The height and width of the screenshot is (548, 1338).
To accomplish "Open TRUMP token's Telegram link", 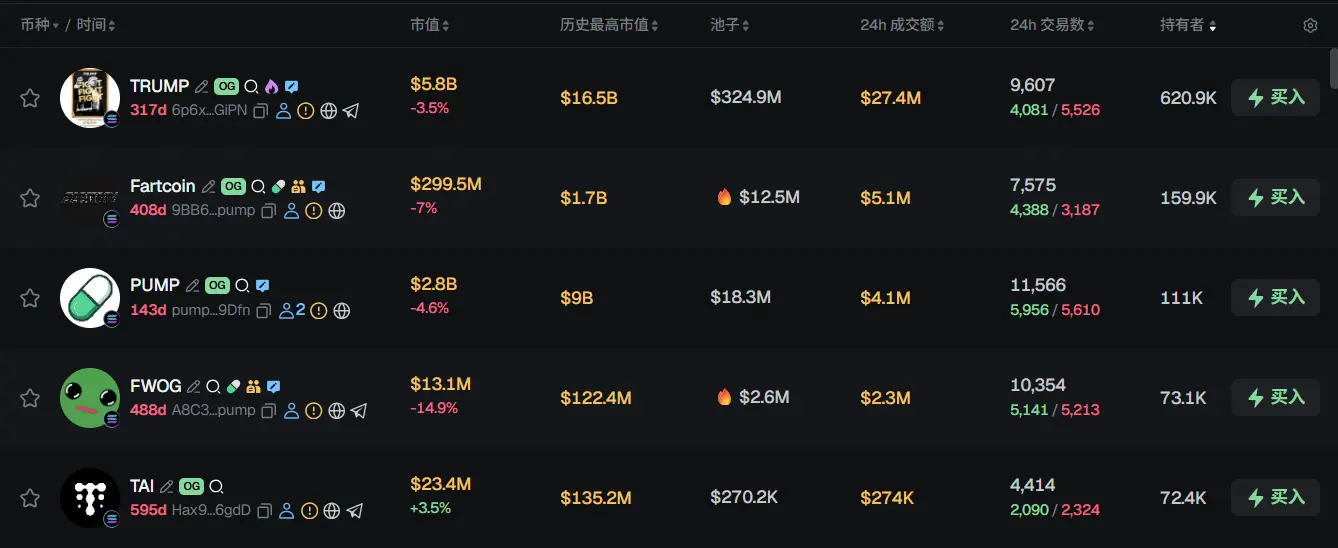I will [x=351, y=111].
